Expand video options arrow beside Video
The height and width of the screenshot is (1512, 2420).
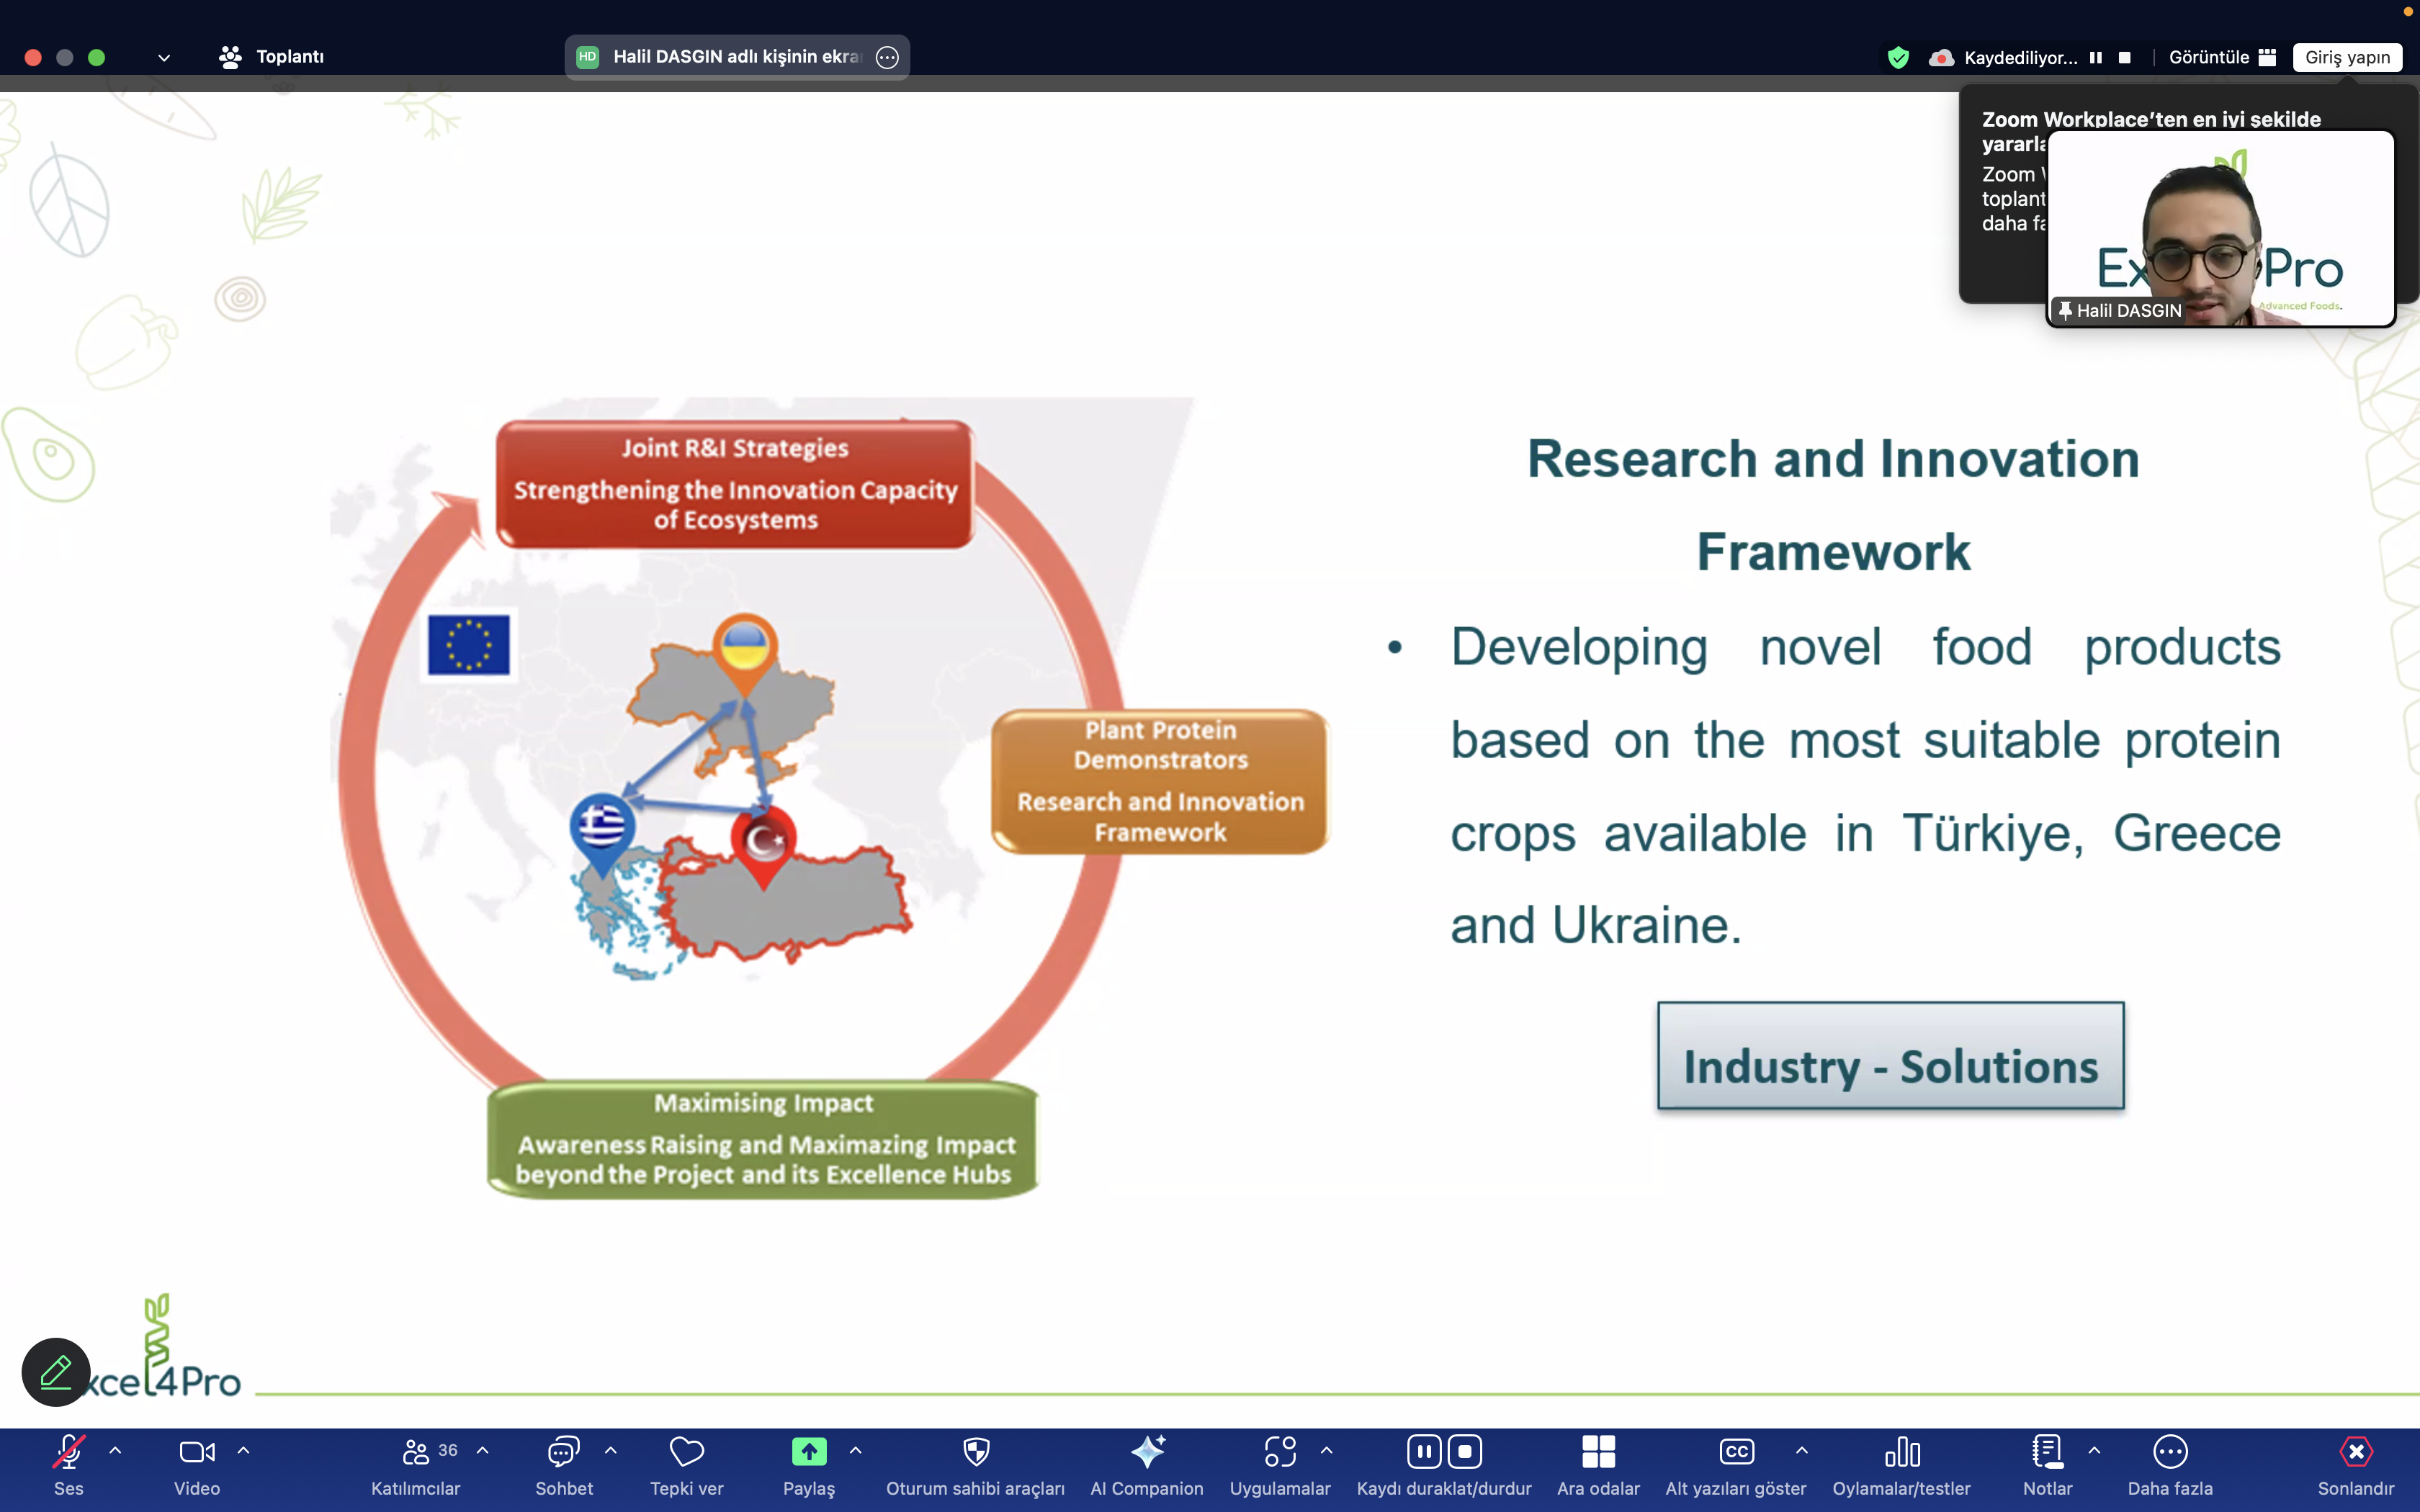[x=244, y=1450]
